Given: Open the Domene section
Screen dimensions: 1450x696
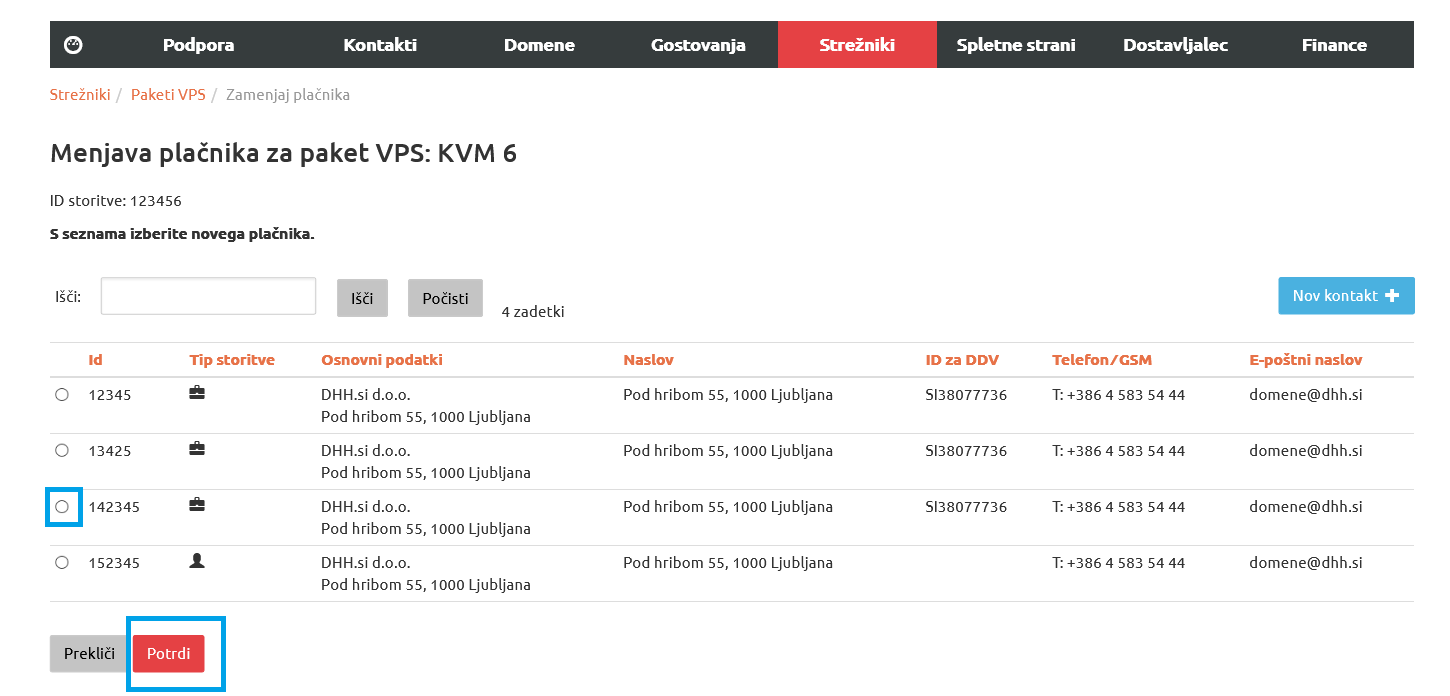Looking at the screenshot, I should (x=539, y=45).
